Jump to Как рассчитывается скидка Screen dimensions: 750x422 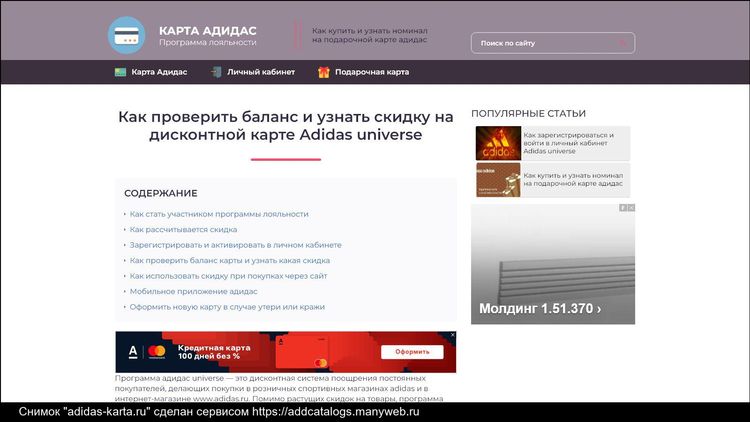click(183, 230)
